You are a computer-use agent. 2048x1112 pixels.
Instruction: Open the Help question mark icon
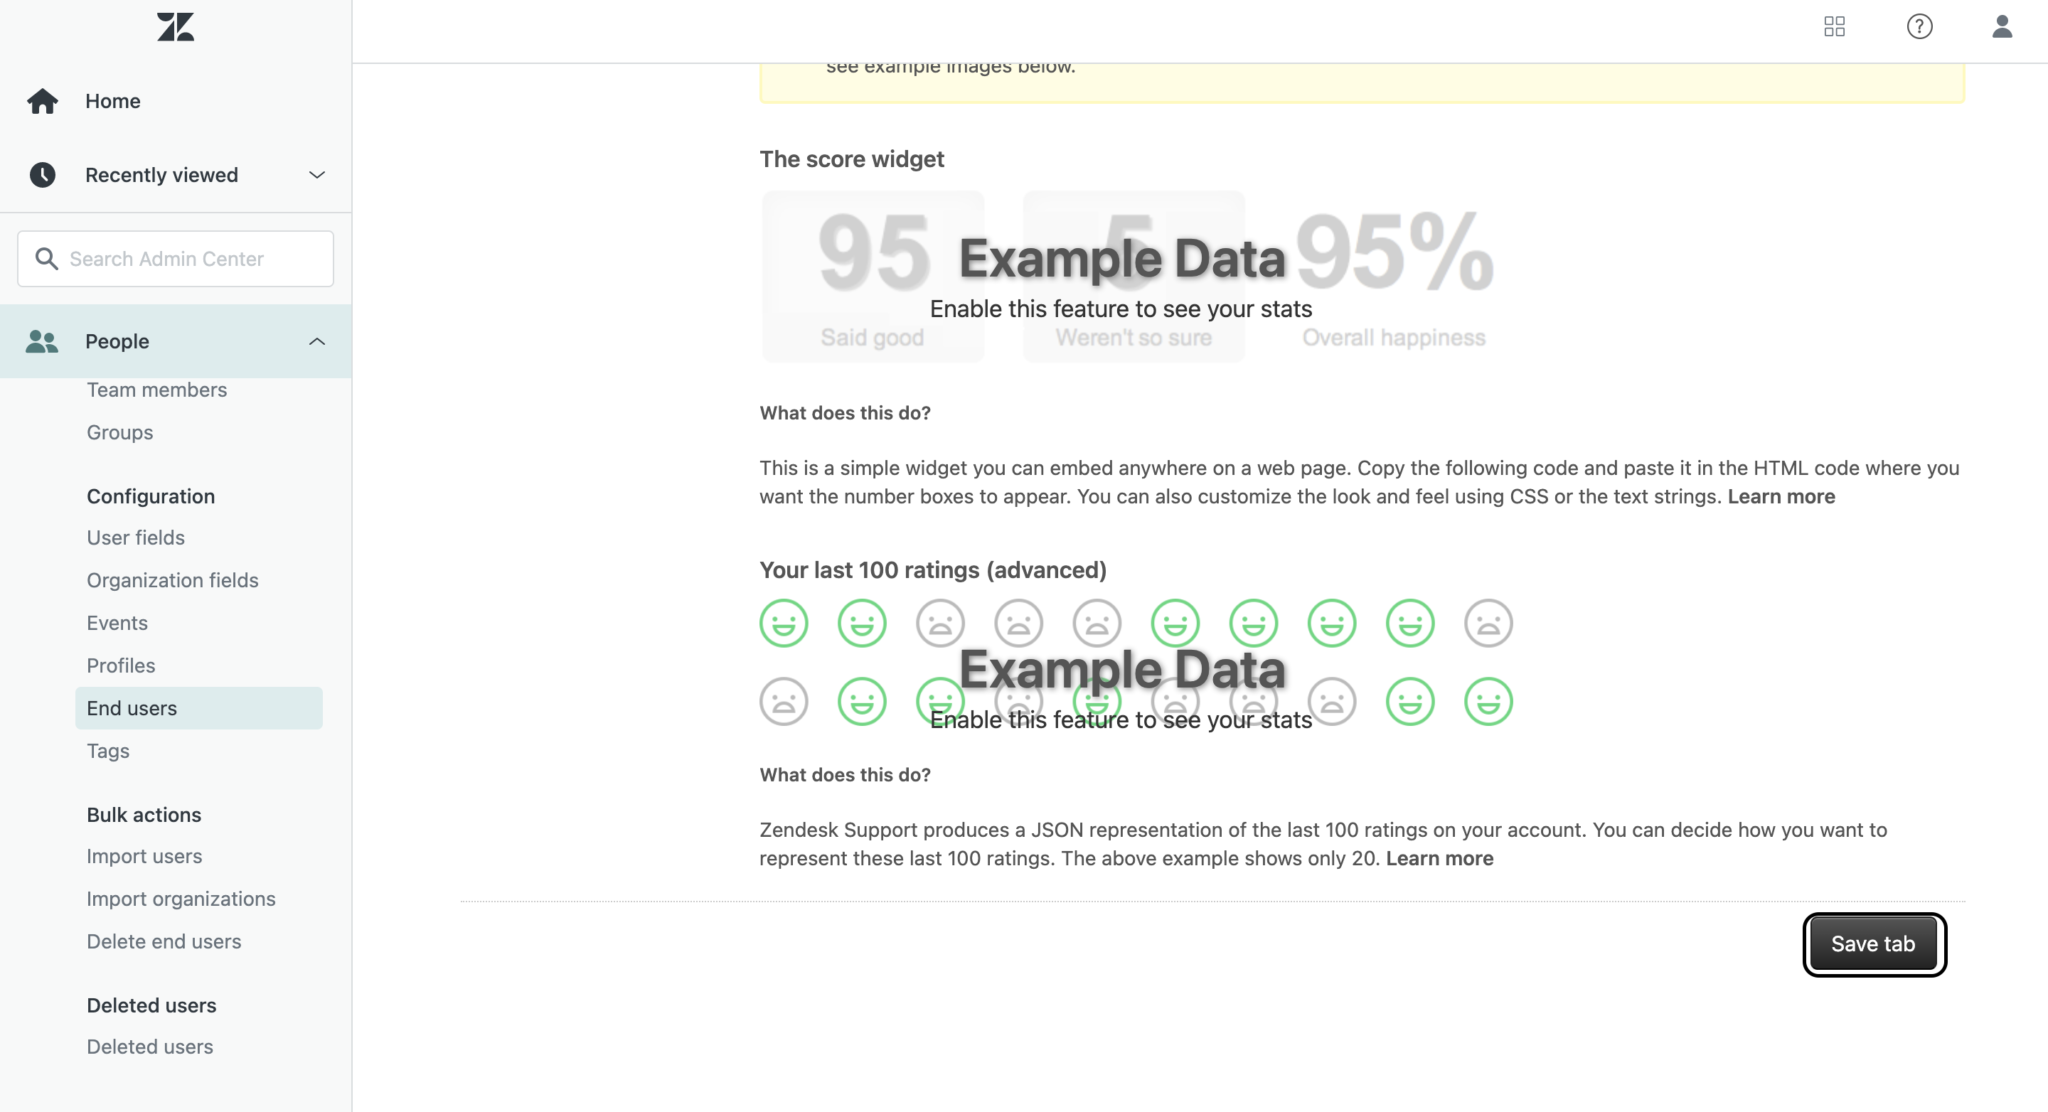tap(1919, 27)
